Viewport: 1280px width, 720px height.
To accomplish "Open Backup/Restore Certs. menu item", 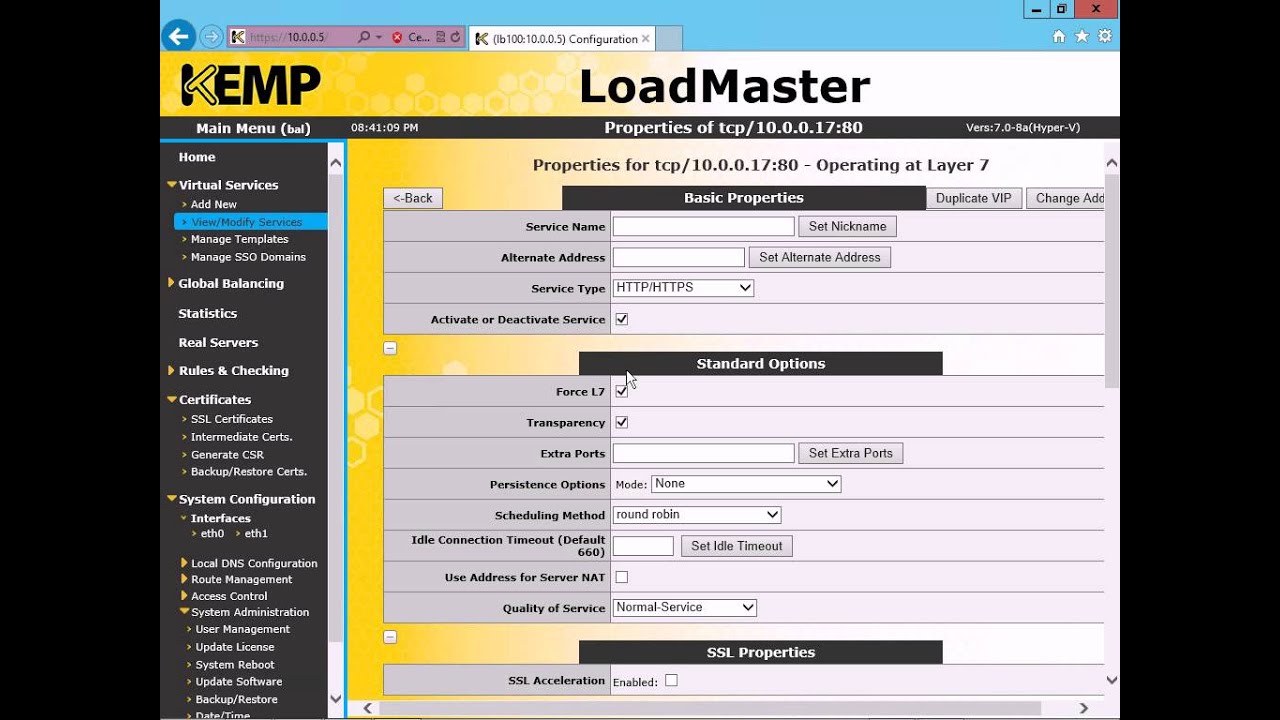I will coord(248,472).
